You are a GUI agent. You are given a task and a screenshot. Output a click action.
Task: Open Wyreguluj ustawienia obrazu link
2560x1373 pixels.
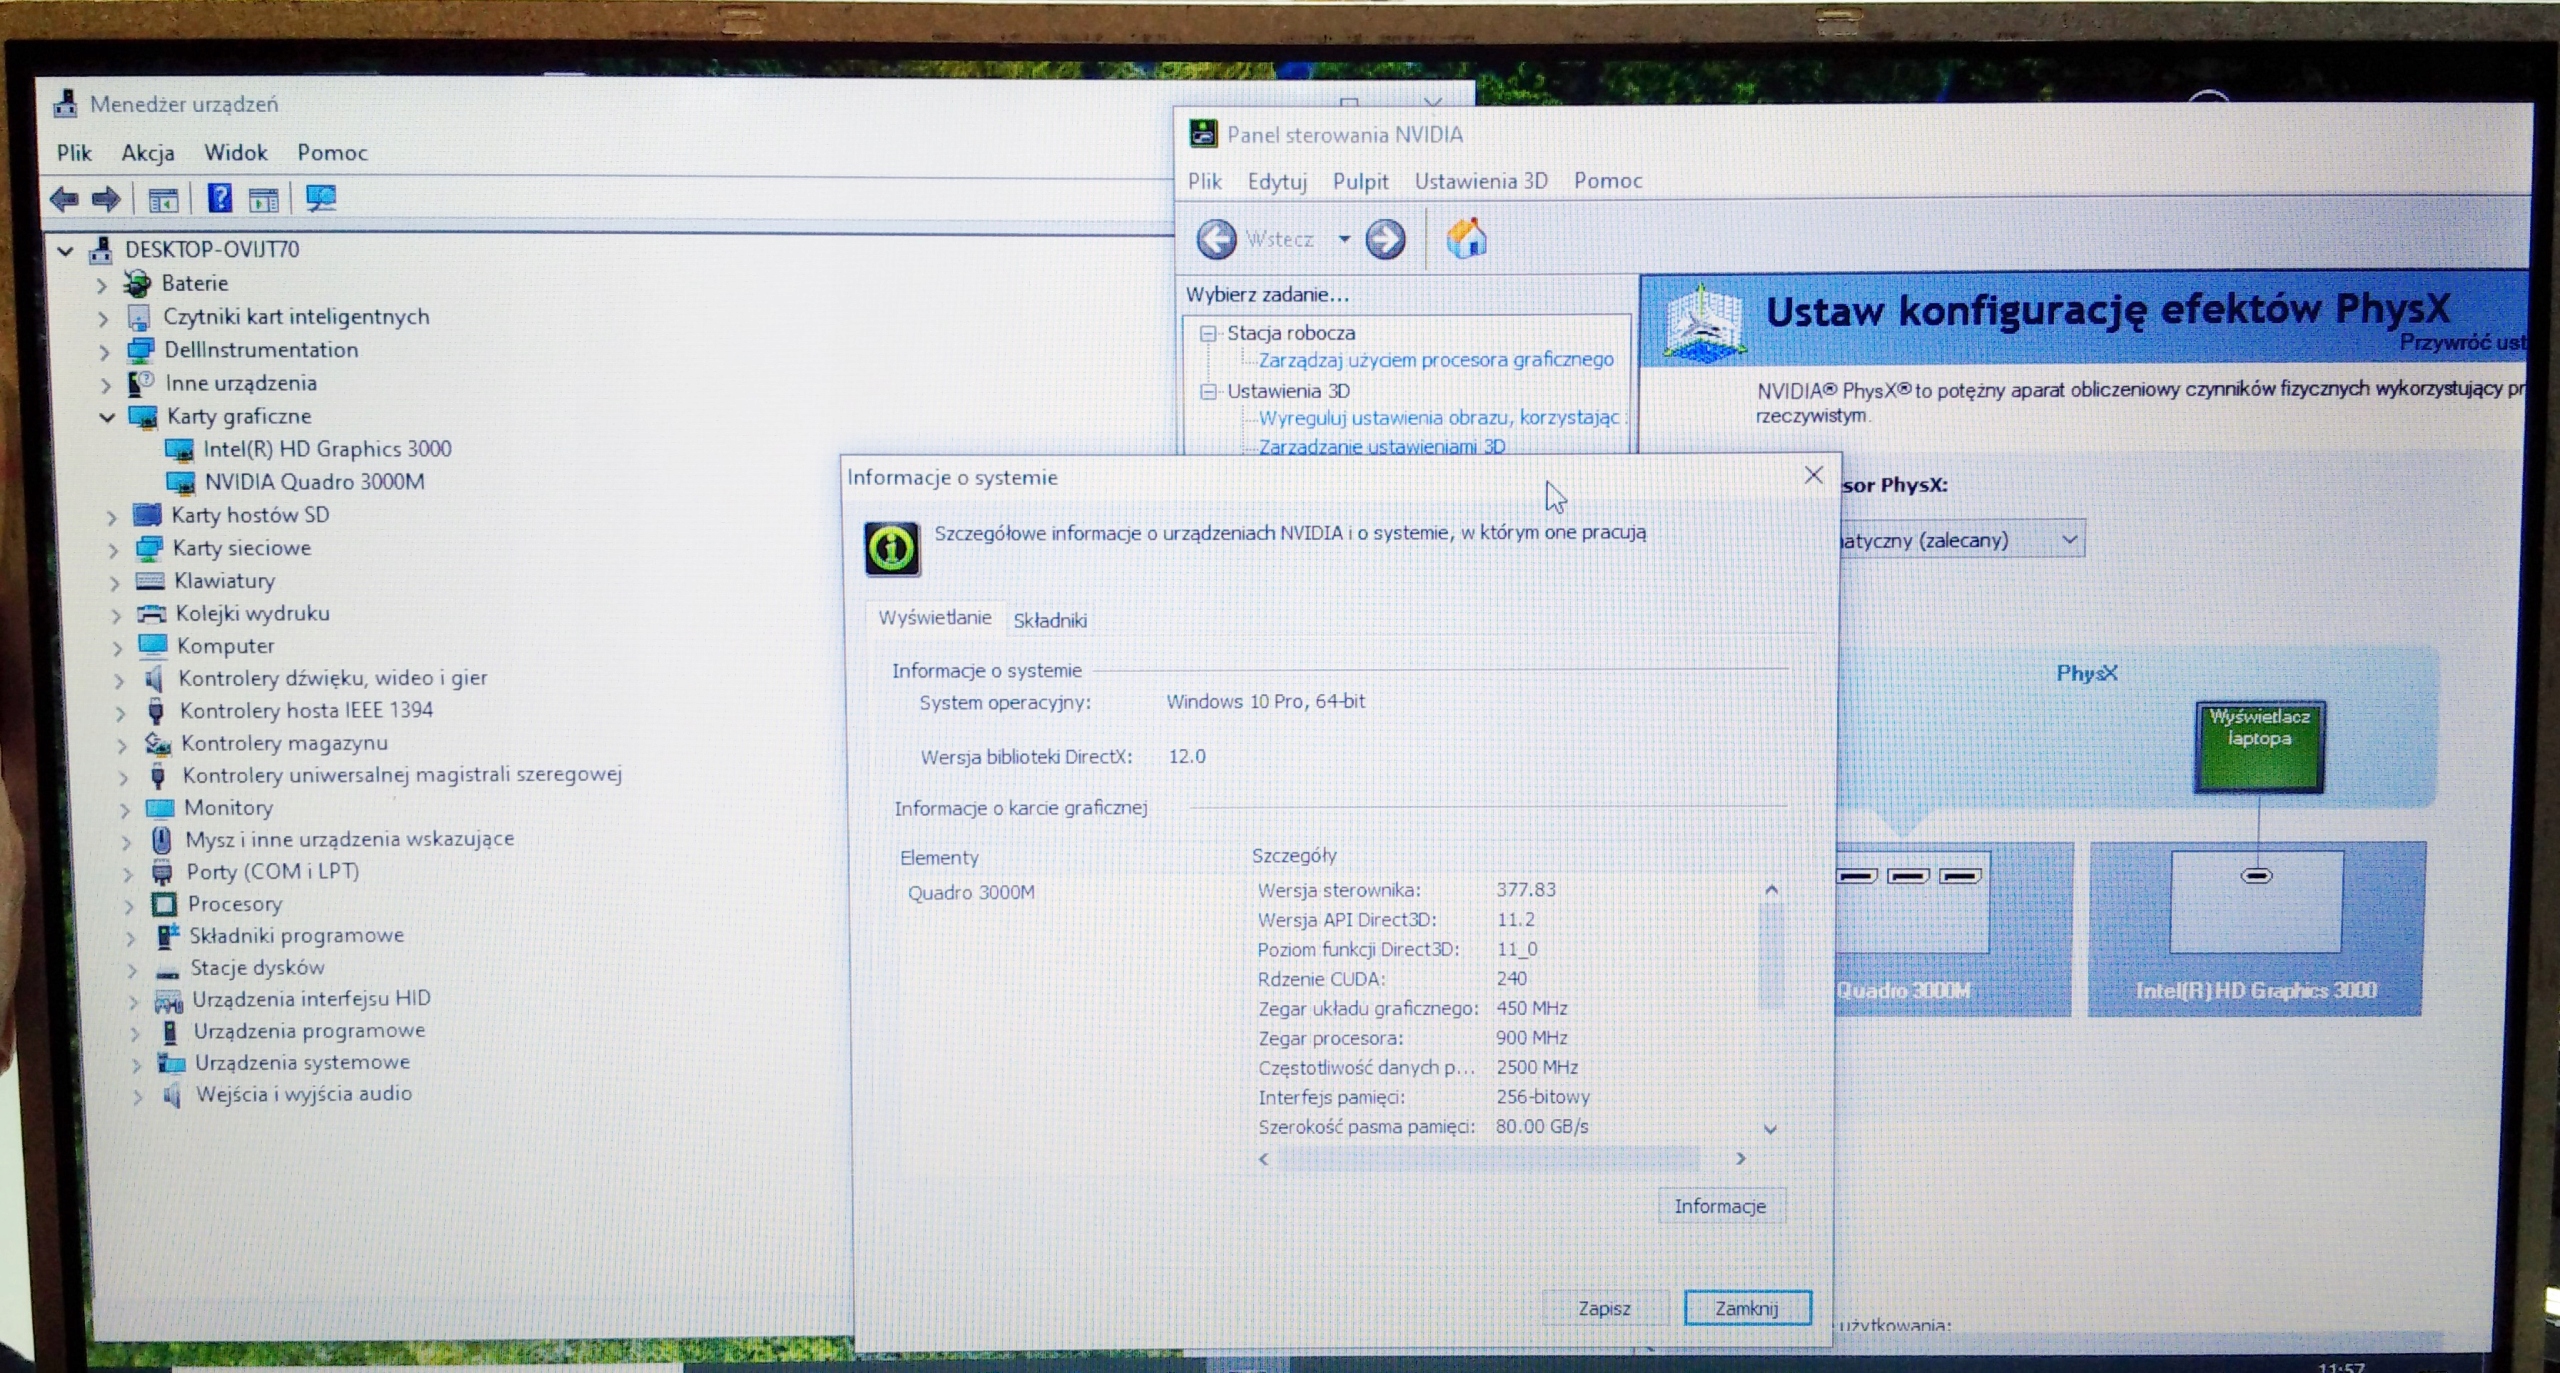(x=1438, y=418)
